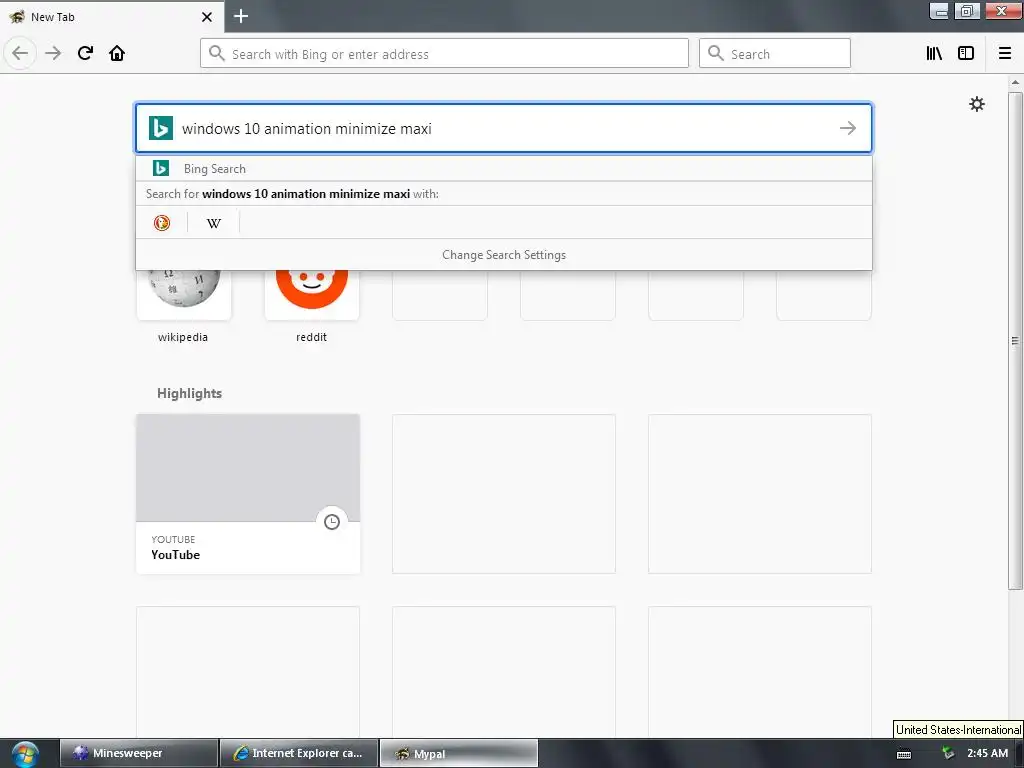
Task: Click the Highlights section heading
Action: [189, 393]
